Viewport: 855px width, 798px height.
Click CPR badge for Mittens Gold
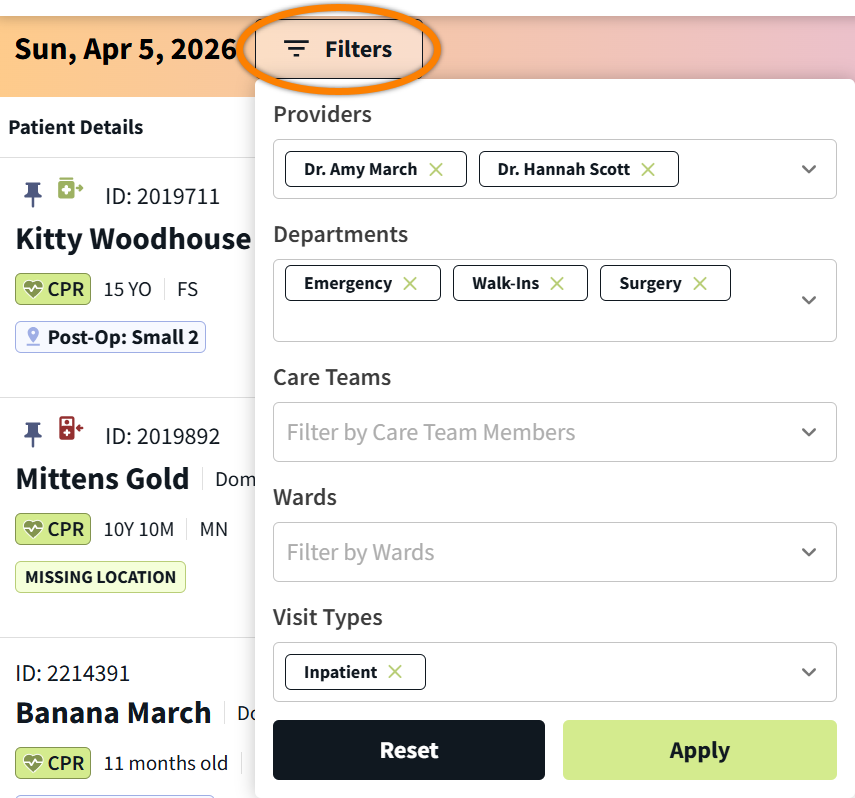[53, 529]
